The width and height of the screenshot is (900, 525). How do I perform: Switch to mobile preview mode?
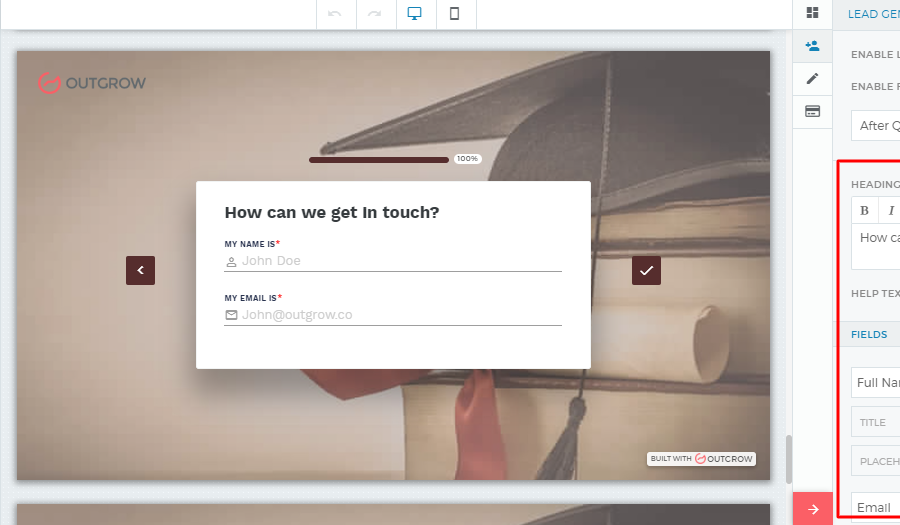coord(455,14)
